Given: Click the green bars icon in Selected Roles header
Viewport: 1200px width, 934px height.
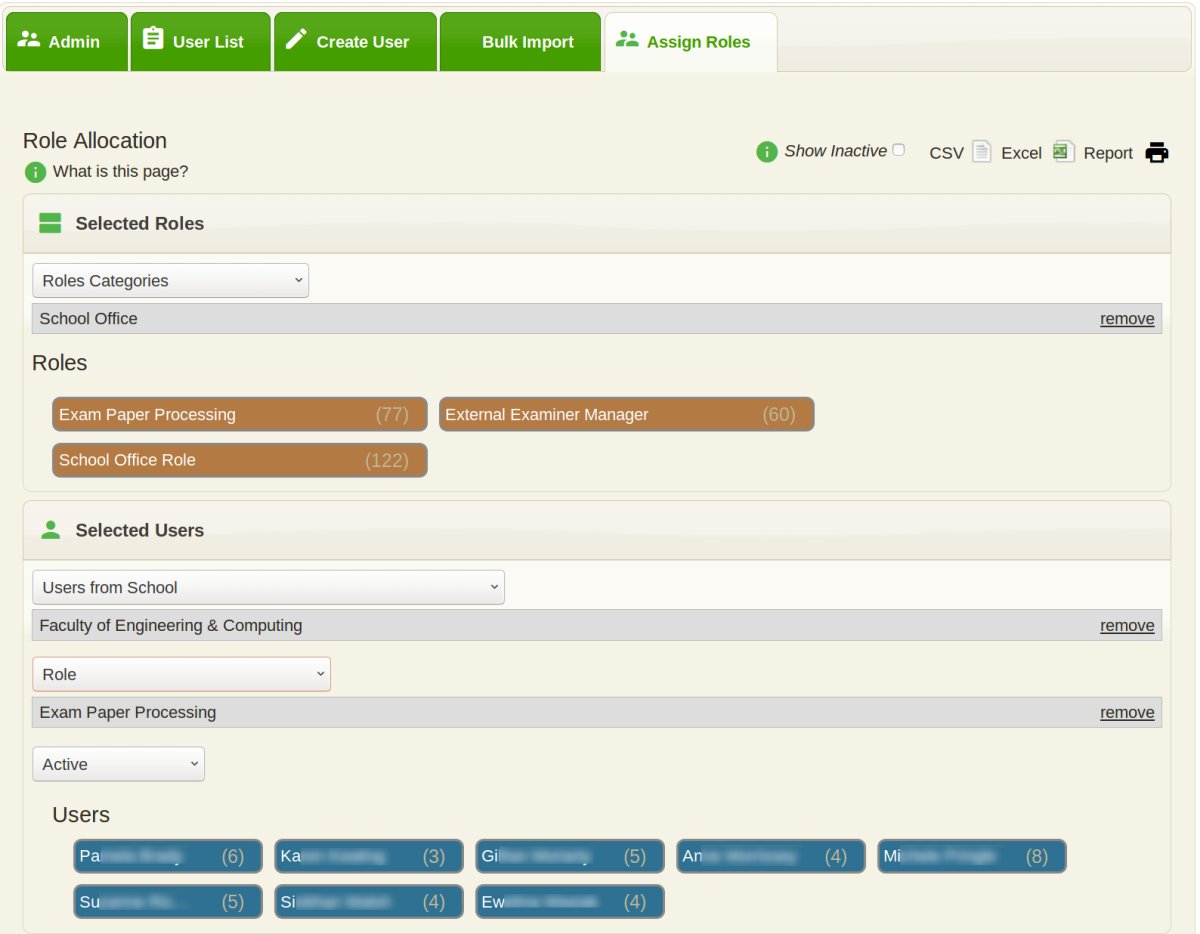Looking at the screenshot, I should click(x=49, y=223).
